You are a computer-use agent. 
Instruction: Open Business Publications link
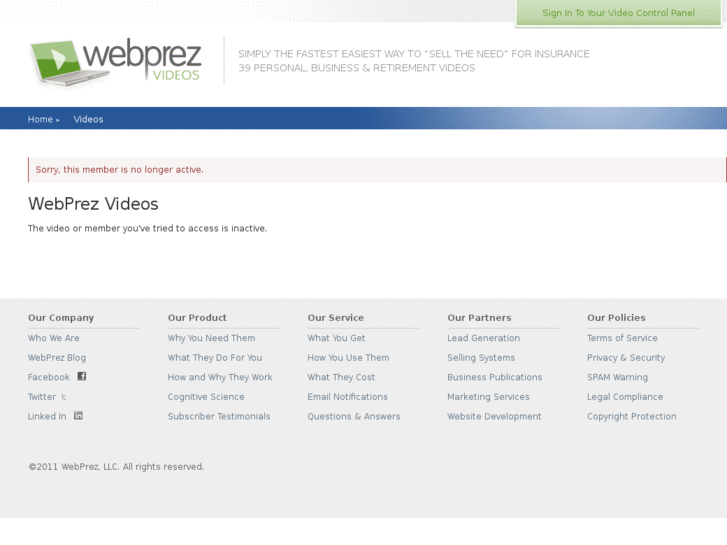click(x=495, y=377)
